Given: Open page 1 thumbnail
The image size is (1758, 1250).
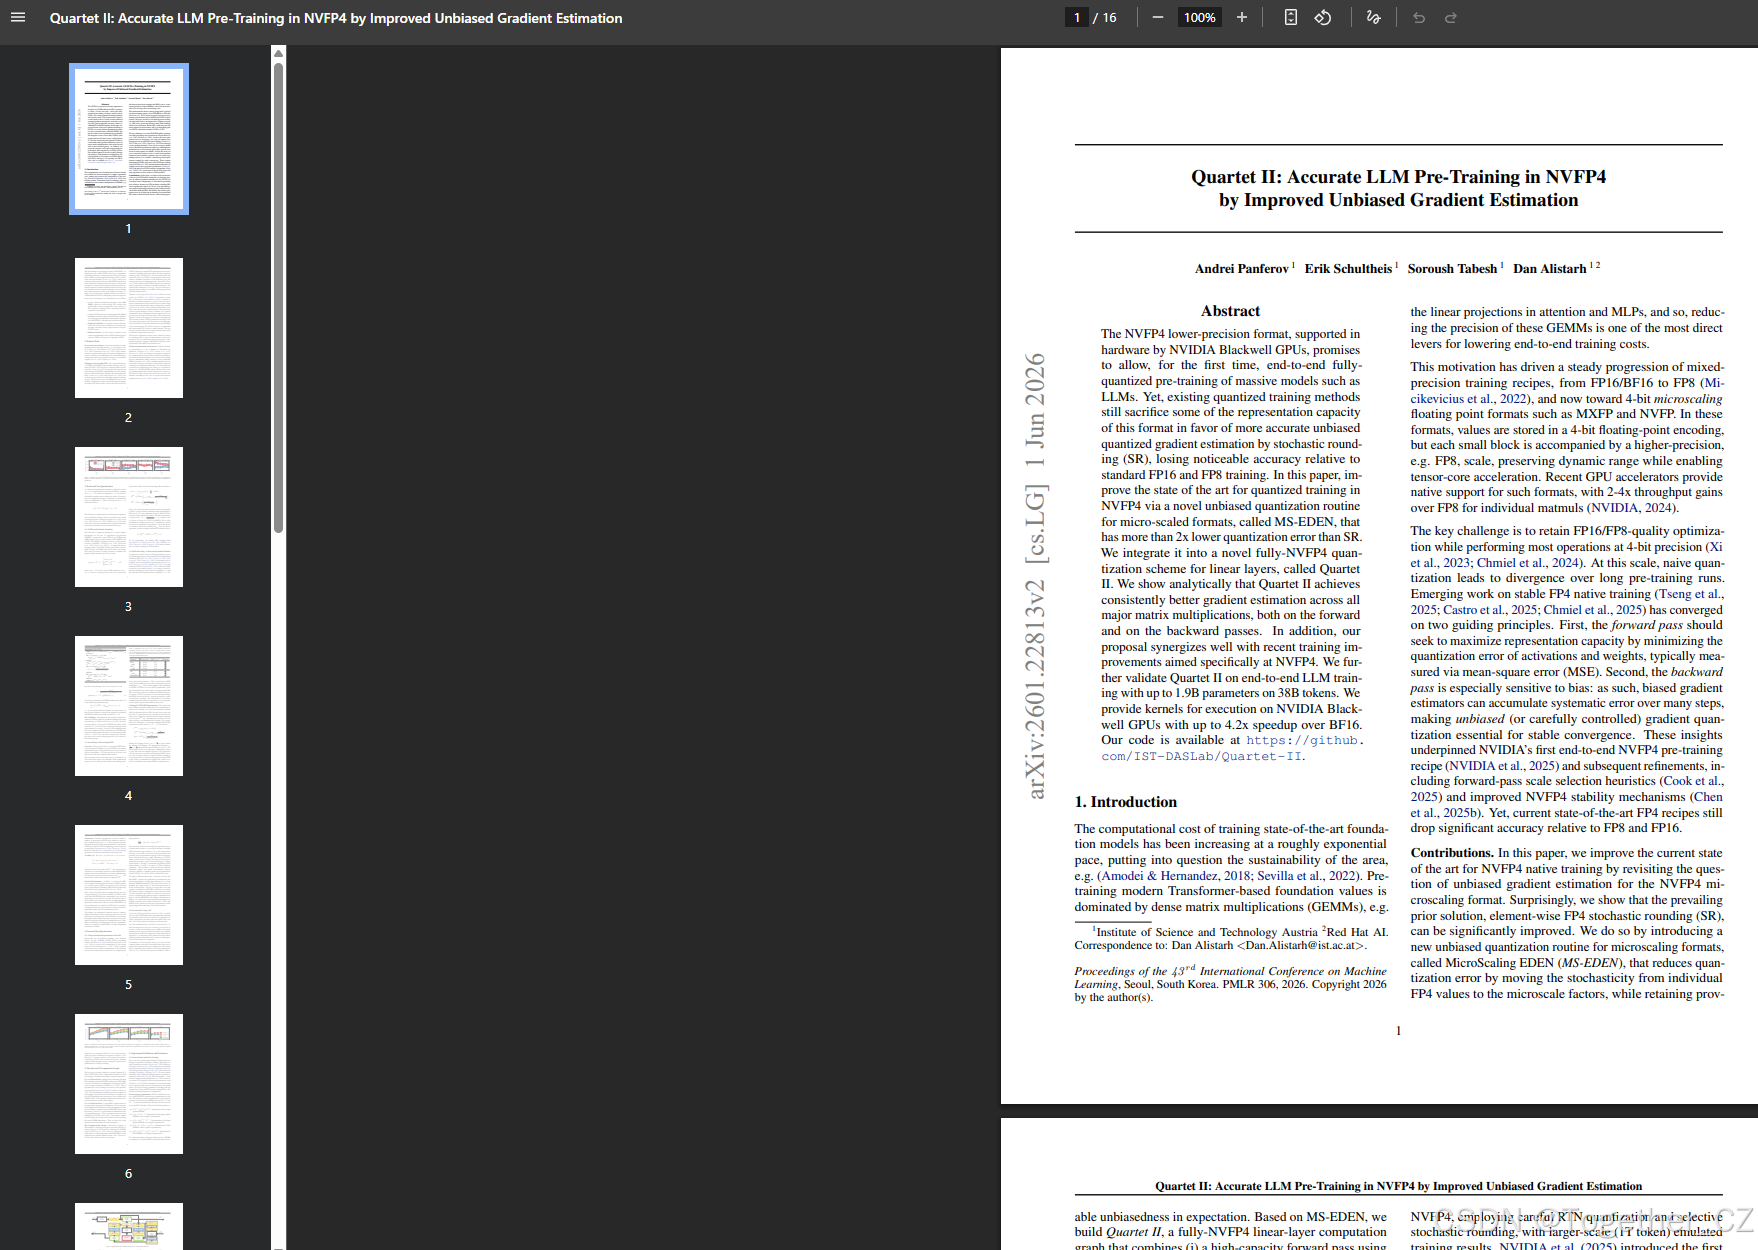Looking at the screenshot, I should pyautogui.click(x=129, y=139).
